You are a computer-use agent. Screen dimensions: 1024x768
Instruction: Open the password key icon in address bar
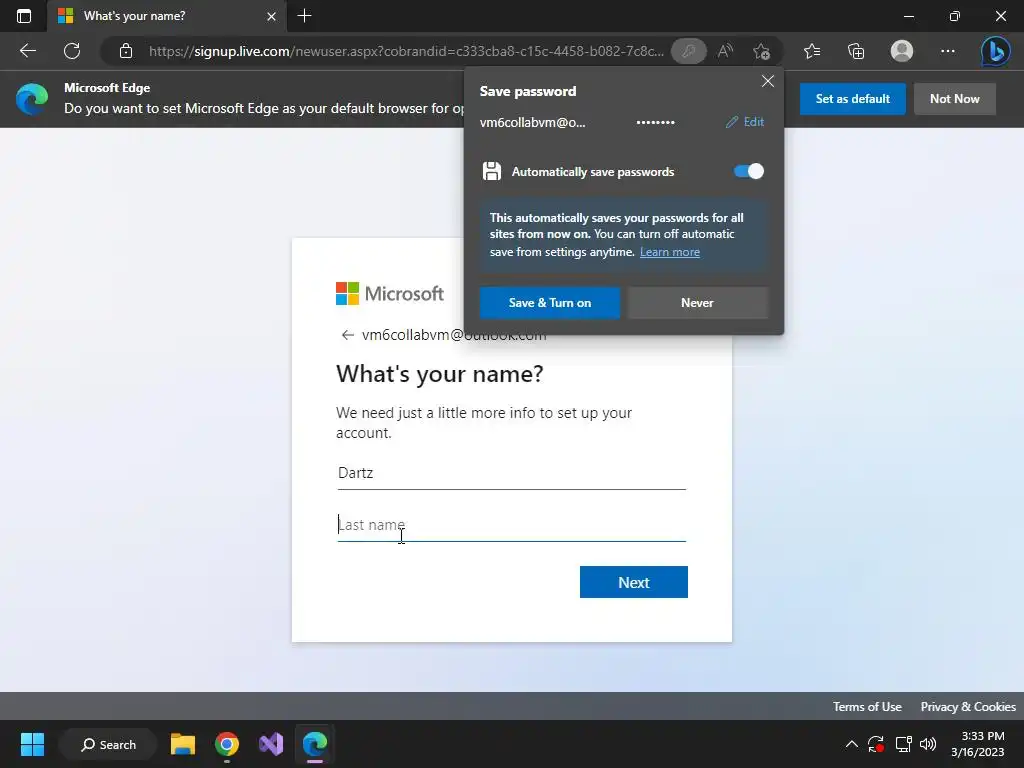tap(688, 51)
